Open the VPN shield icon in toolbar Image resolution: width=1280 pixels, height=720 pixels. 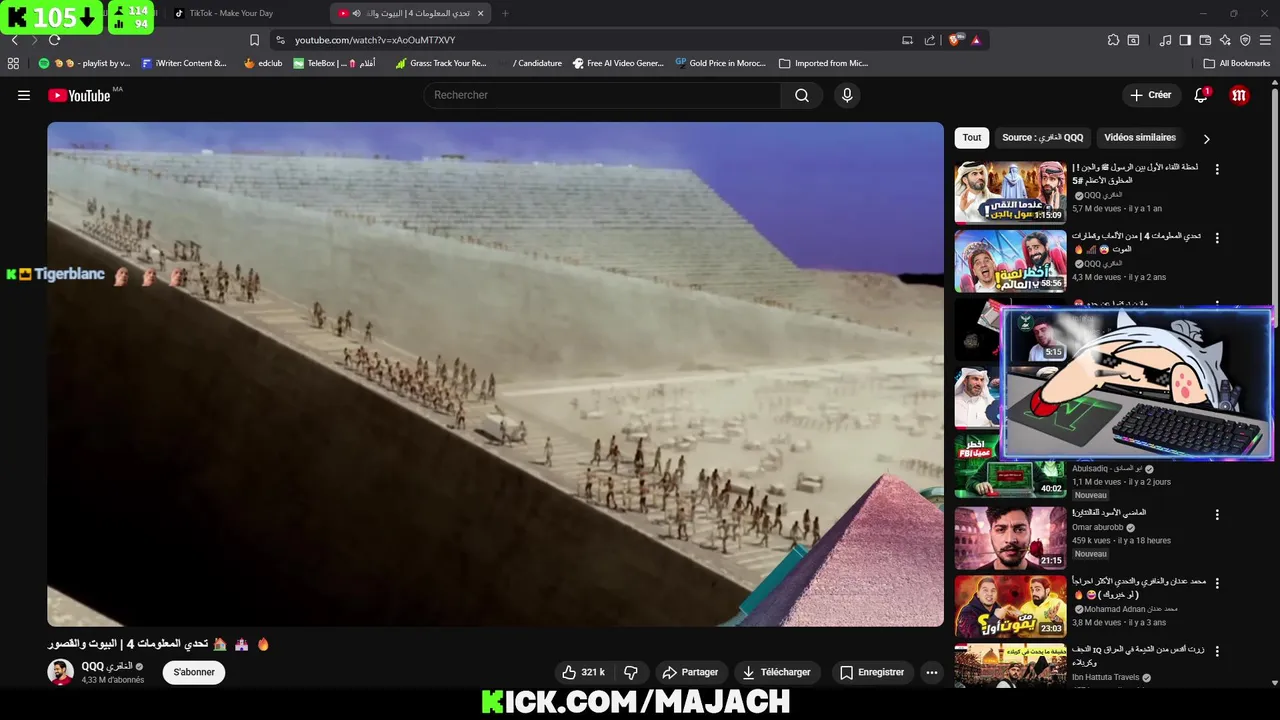click(x=1245, y=40)
